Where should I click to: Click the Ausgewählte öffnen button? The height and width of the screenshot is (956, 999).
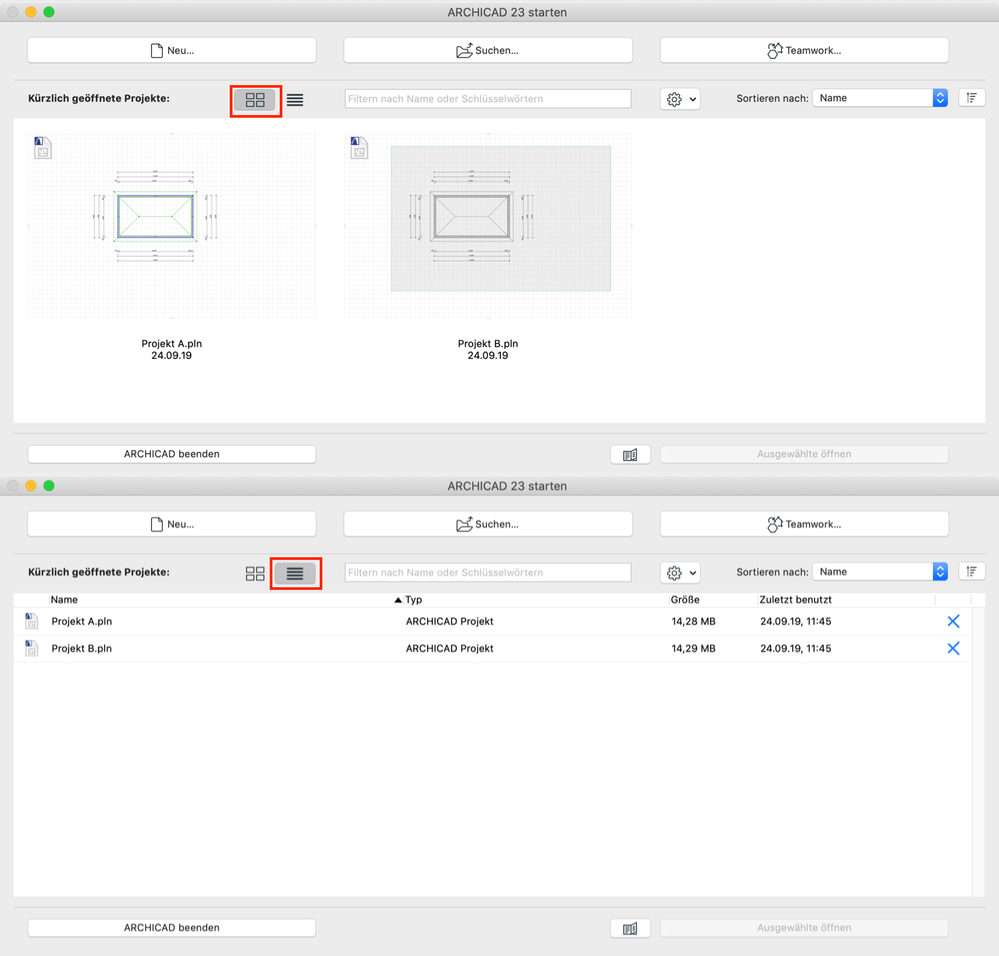[804, 453]
